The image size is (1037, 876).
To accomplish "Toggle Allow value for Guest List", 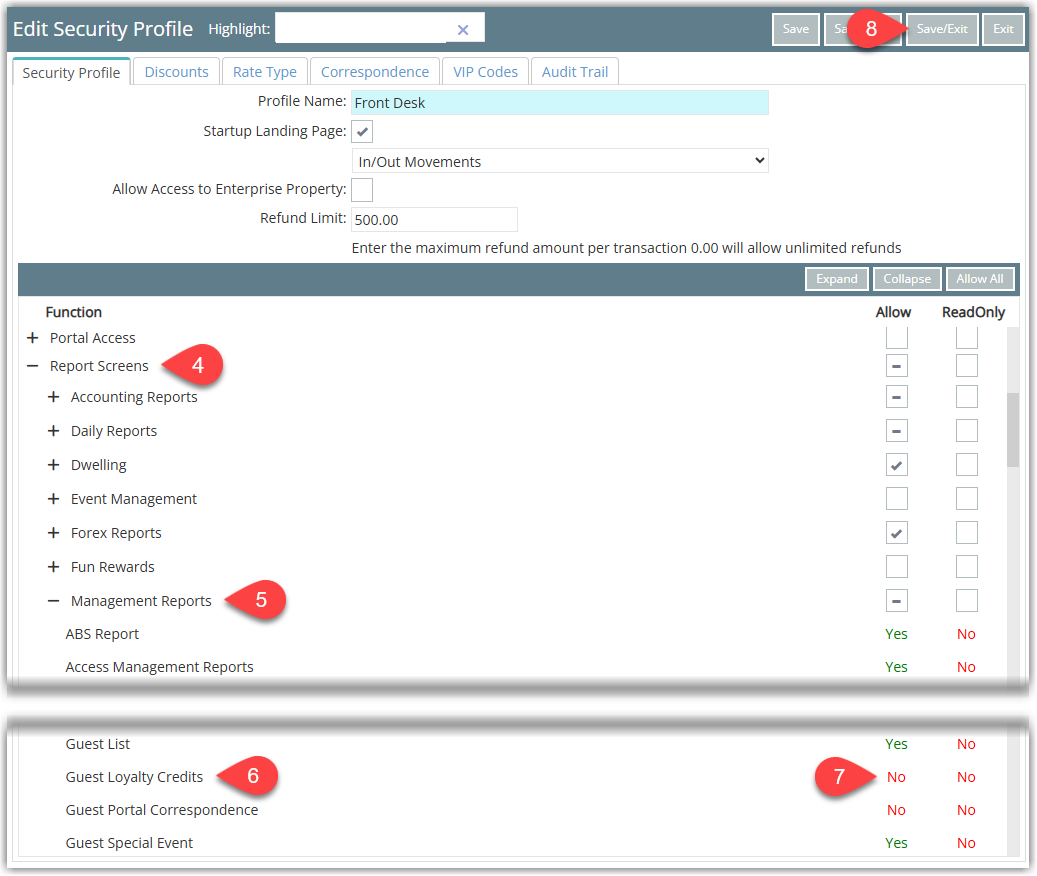I will click(x=896, y=744).
